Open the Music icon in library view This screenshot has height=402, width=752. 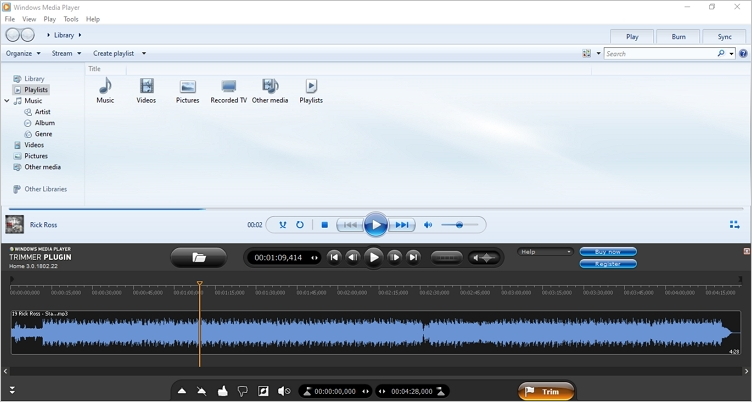105,91
